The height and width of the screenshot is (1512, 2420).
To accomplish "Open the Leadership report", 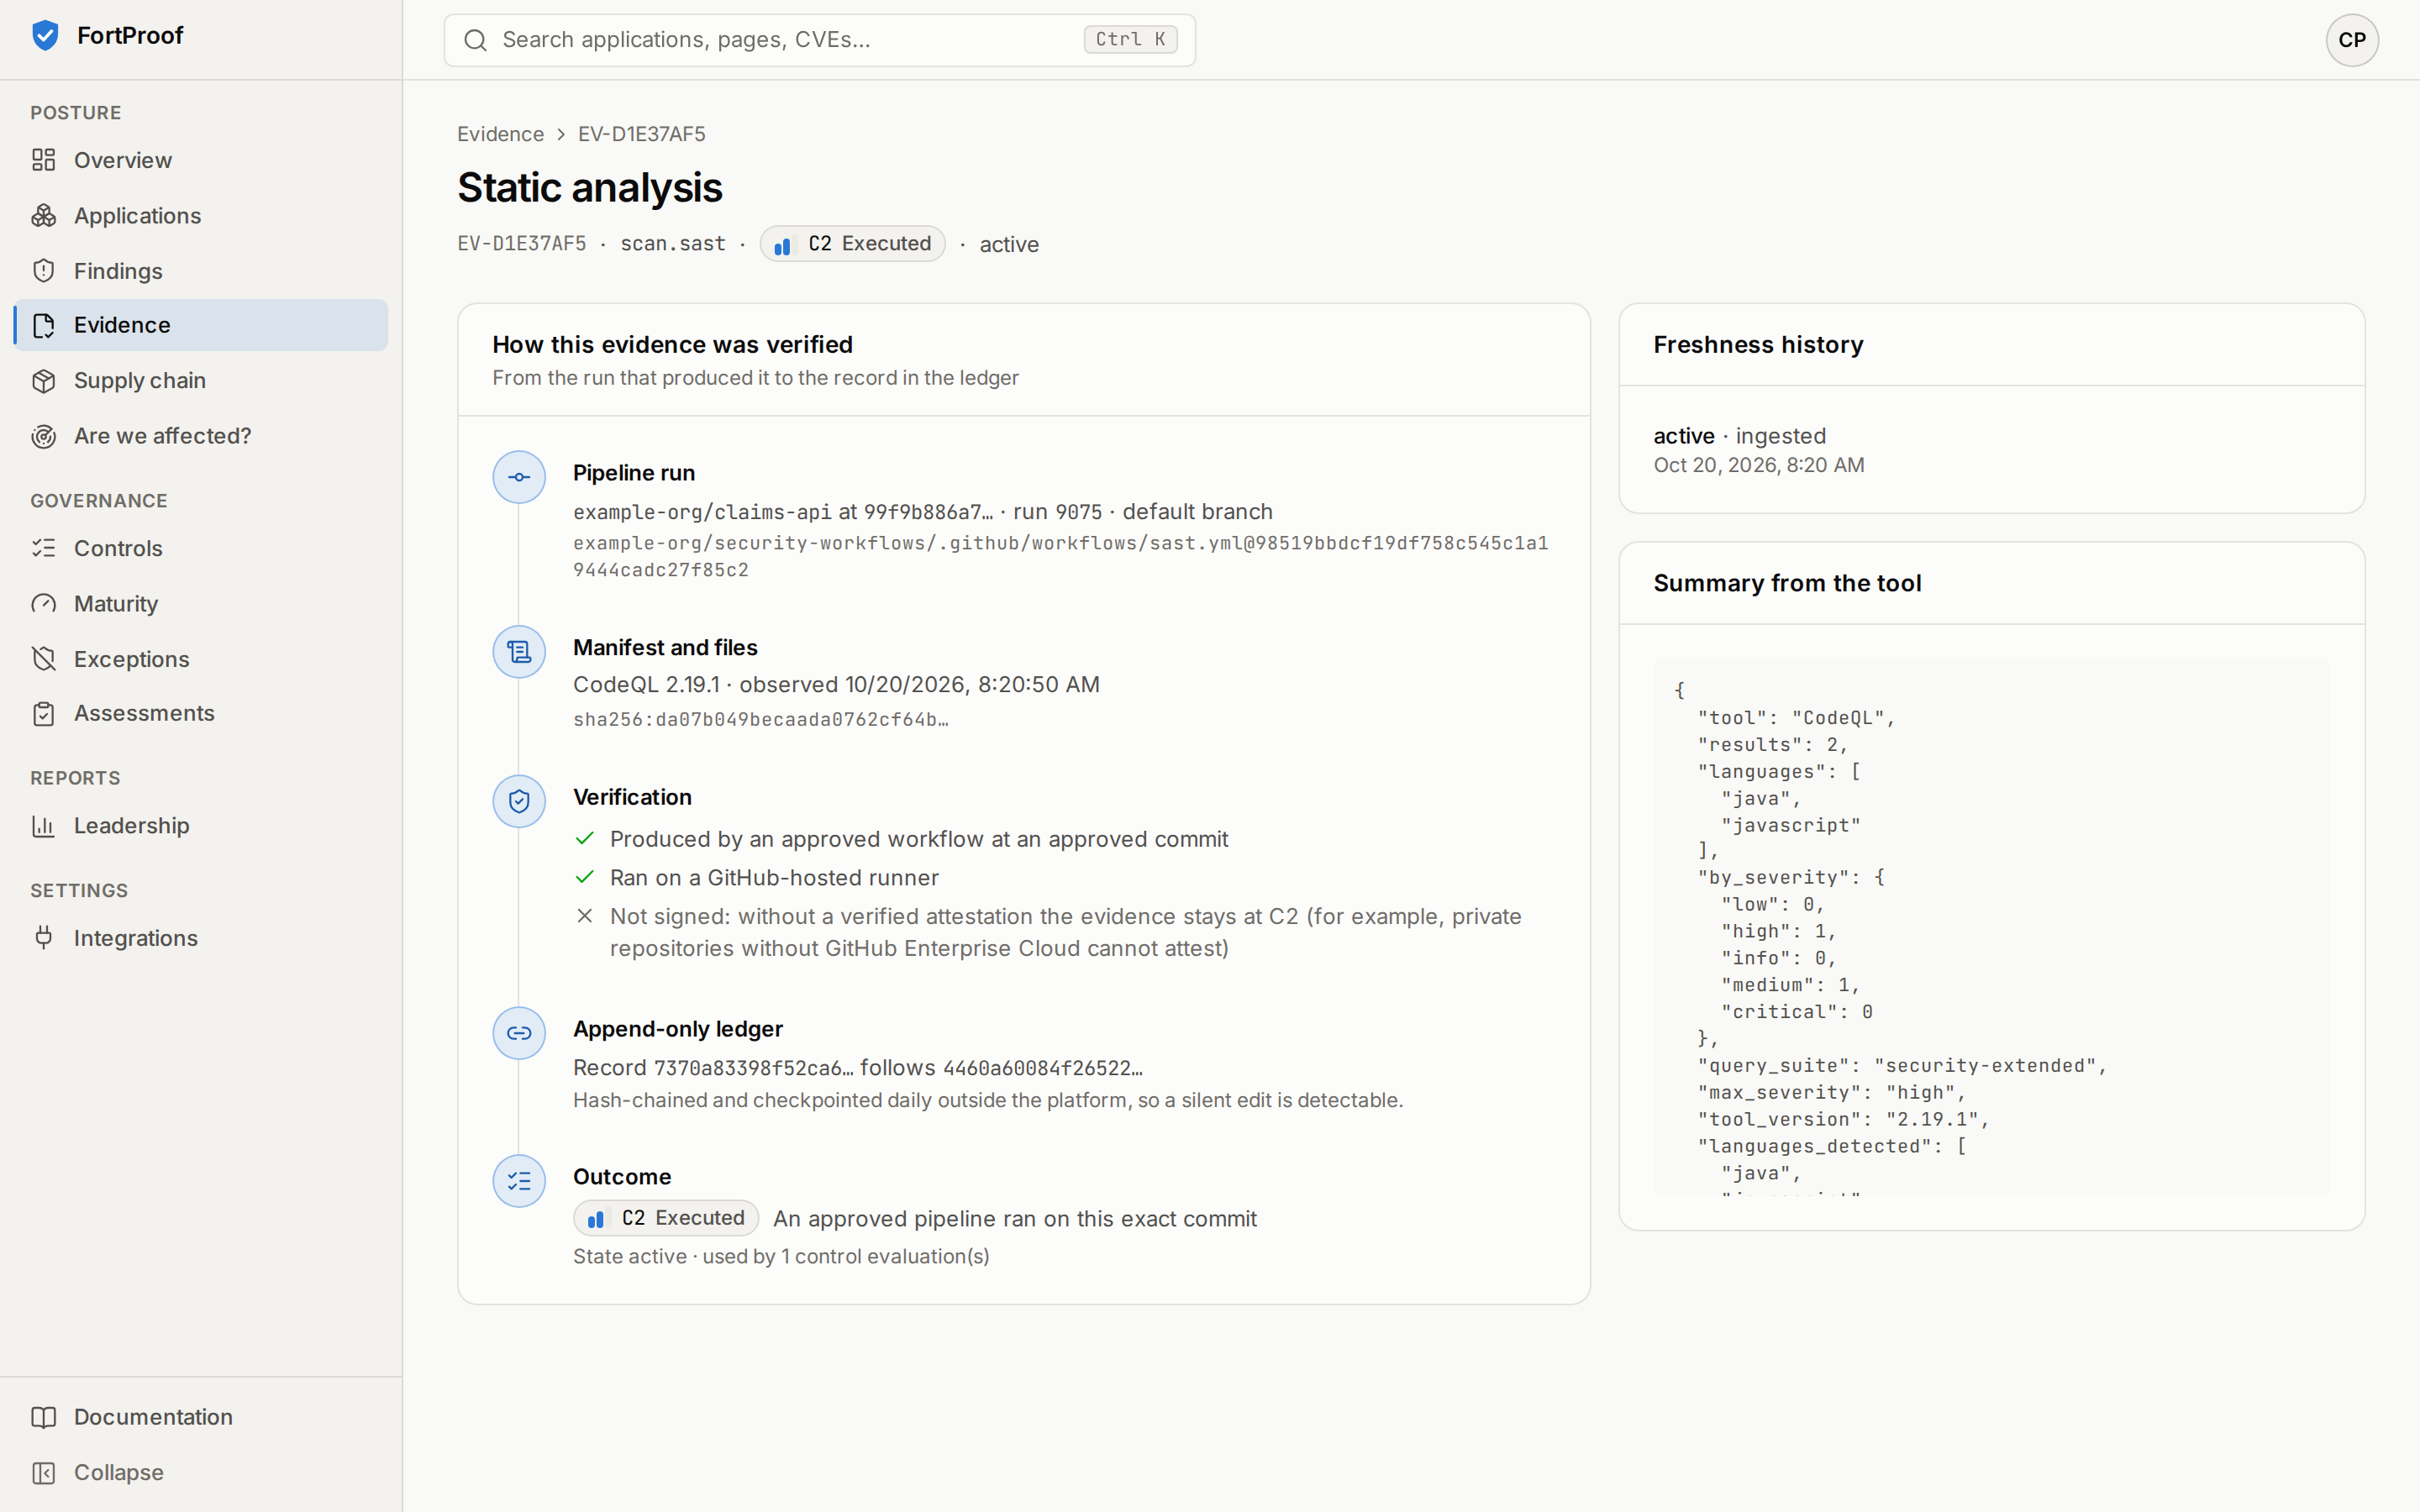I will click(201, 826).
